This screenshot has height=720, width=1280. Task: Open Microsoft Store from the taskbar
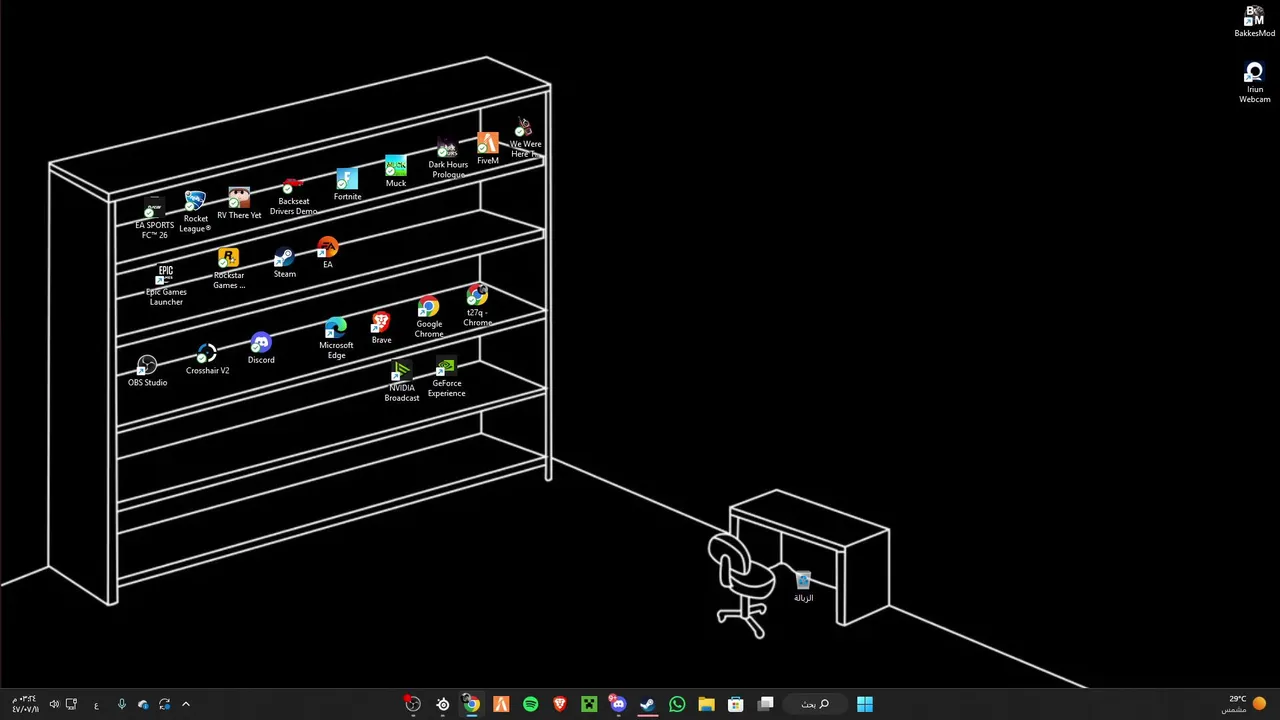point(736,704)
